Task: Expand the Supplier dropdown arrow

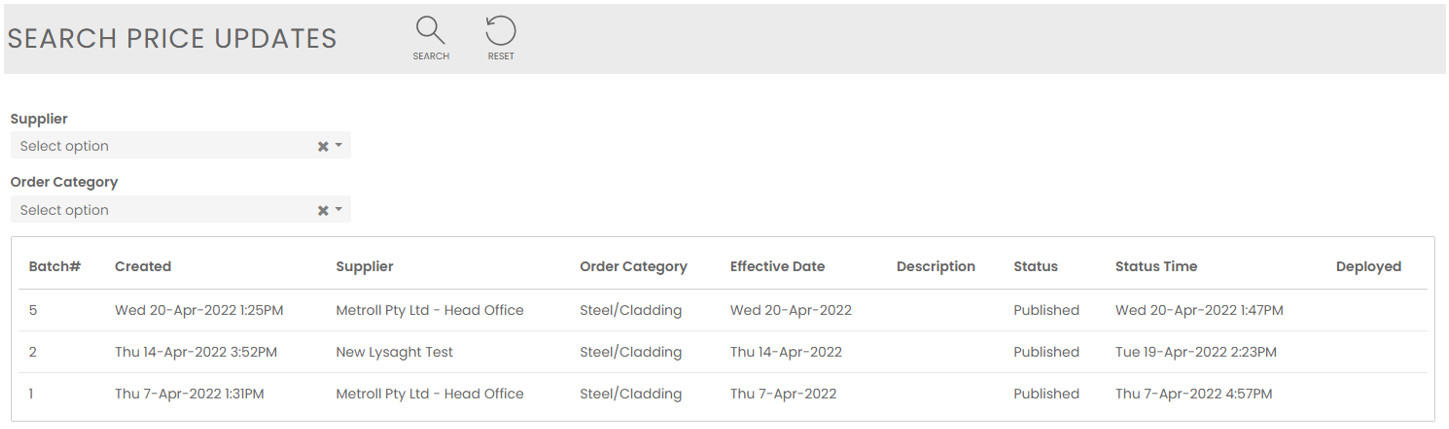Action: [339, 146]
